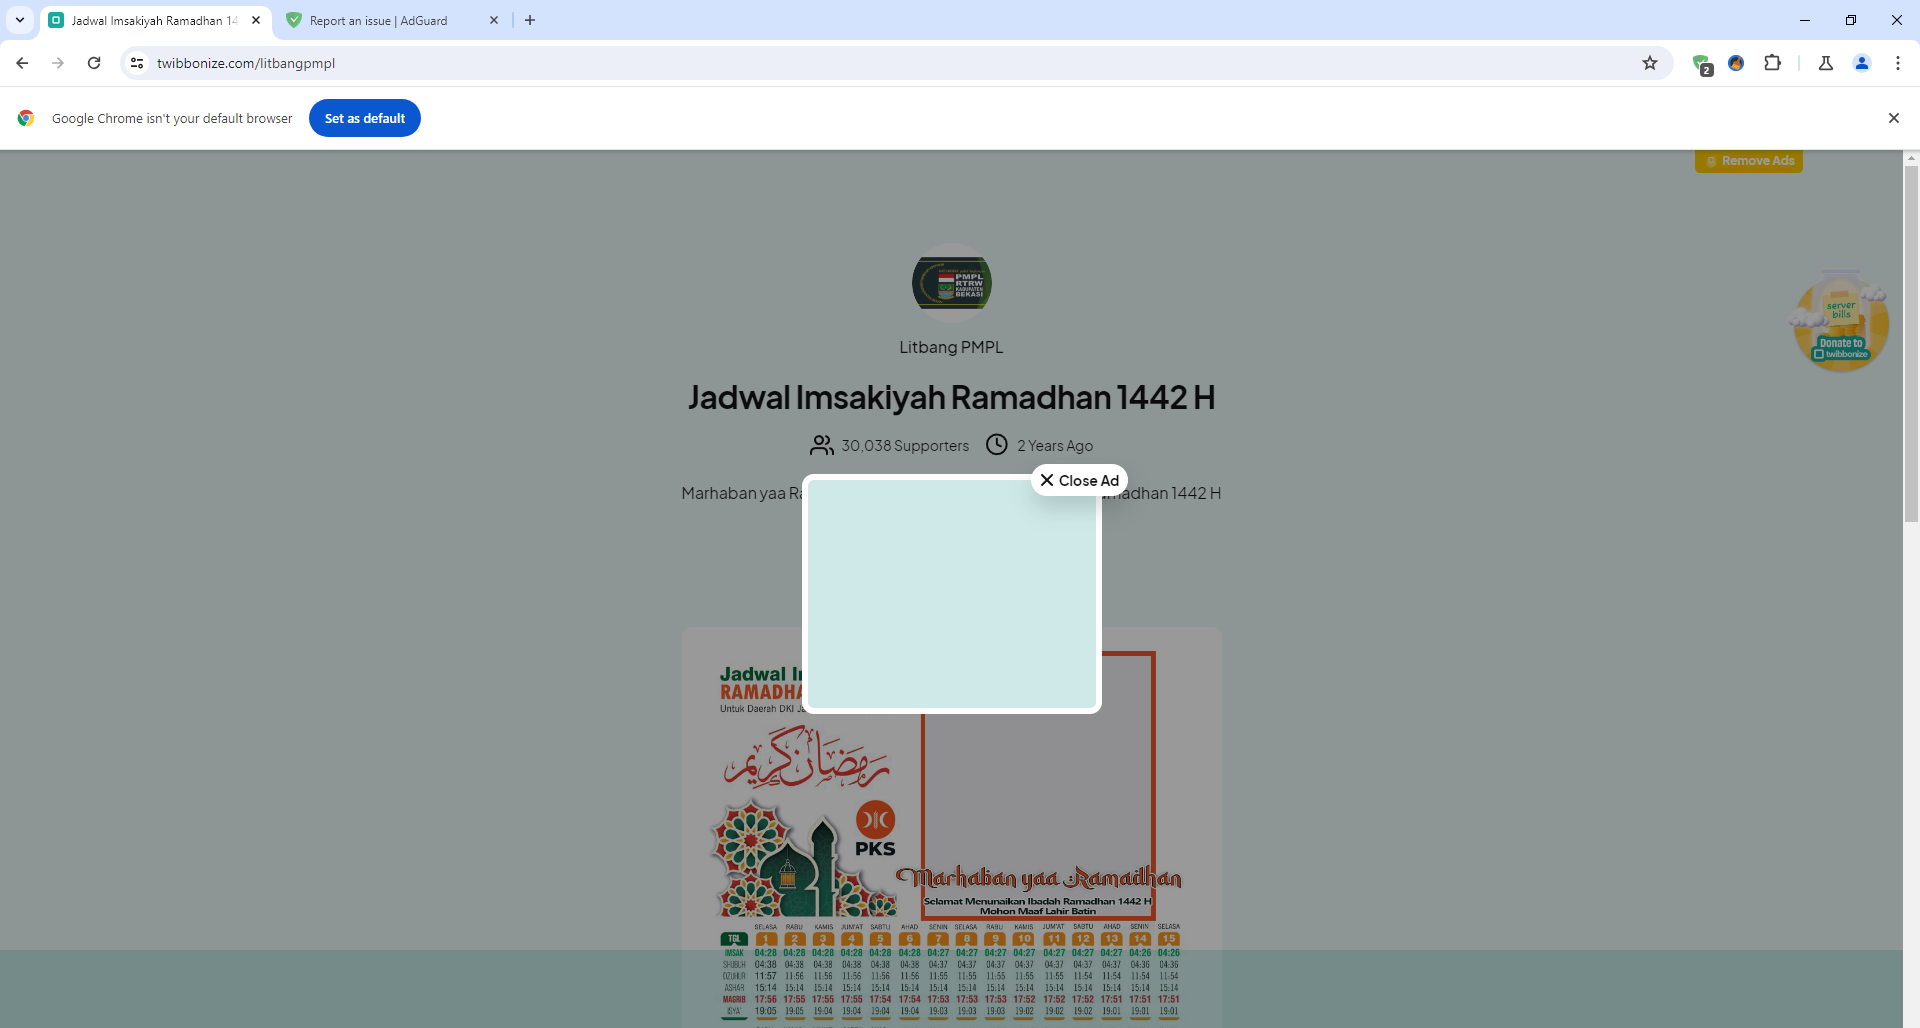Click the browser profile avatar icon
Viewport: 1920px width, 1028px height.
click(x=1862, y=62)
